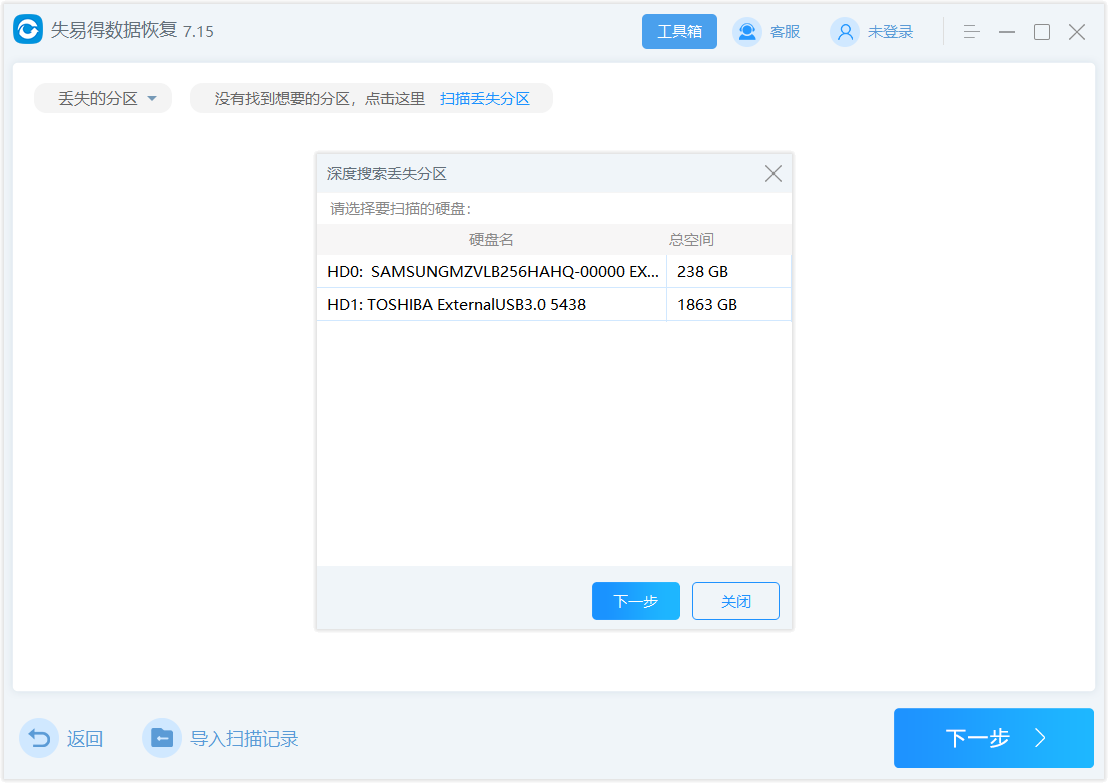Viewport: 1108px width, 783px height.
Task: Open the hamburger menu icon in title bar
Action: point(972,32)
